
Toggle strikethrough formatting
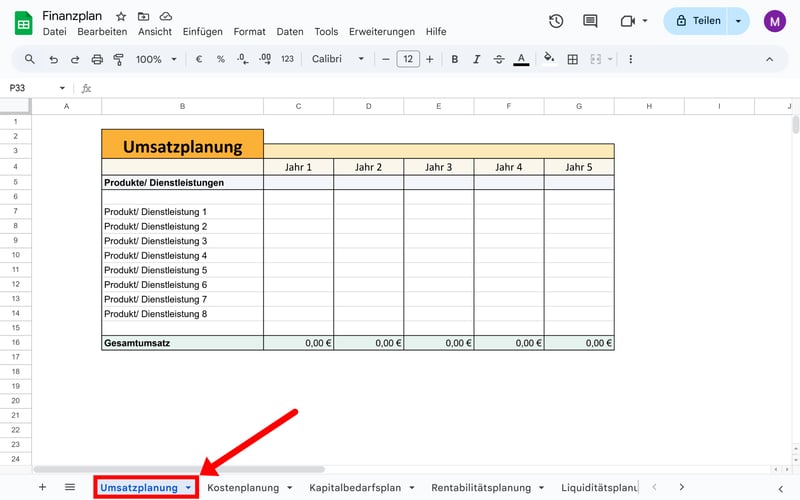(498, 59)
